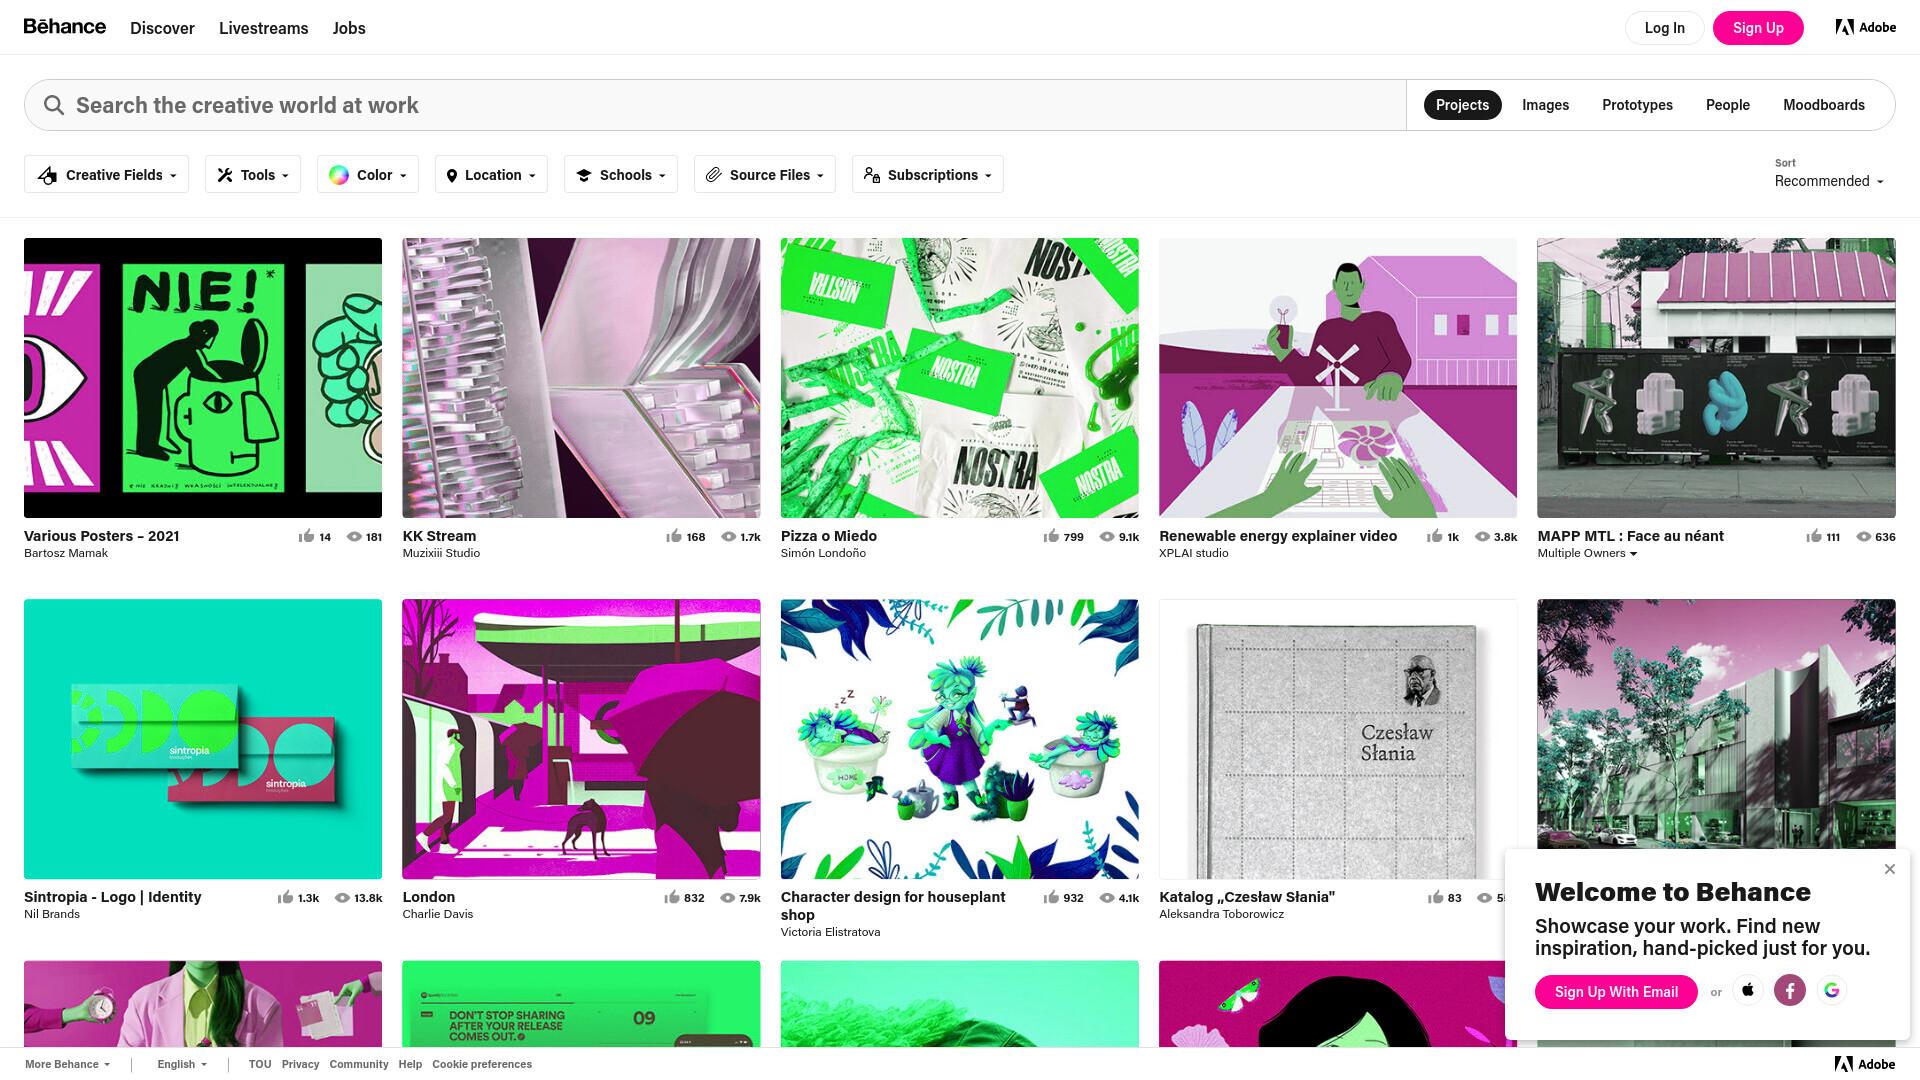This screenshot has height=1080, width=1920.
Task: Open the Renewable energy explainer video title
Action: [1278, 536]
